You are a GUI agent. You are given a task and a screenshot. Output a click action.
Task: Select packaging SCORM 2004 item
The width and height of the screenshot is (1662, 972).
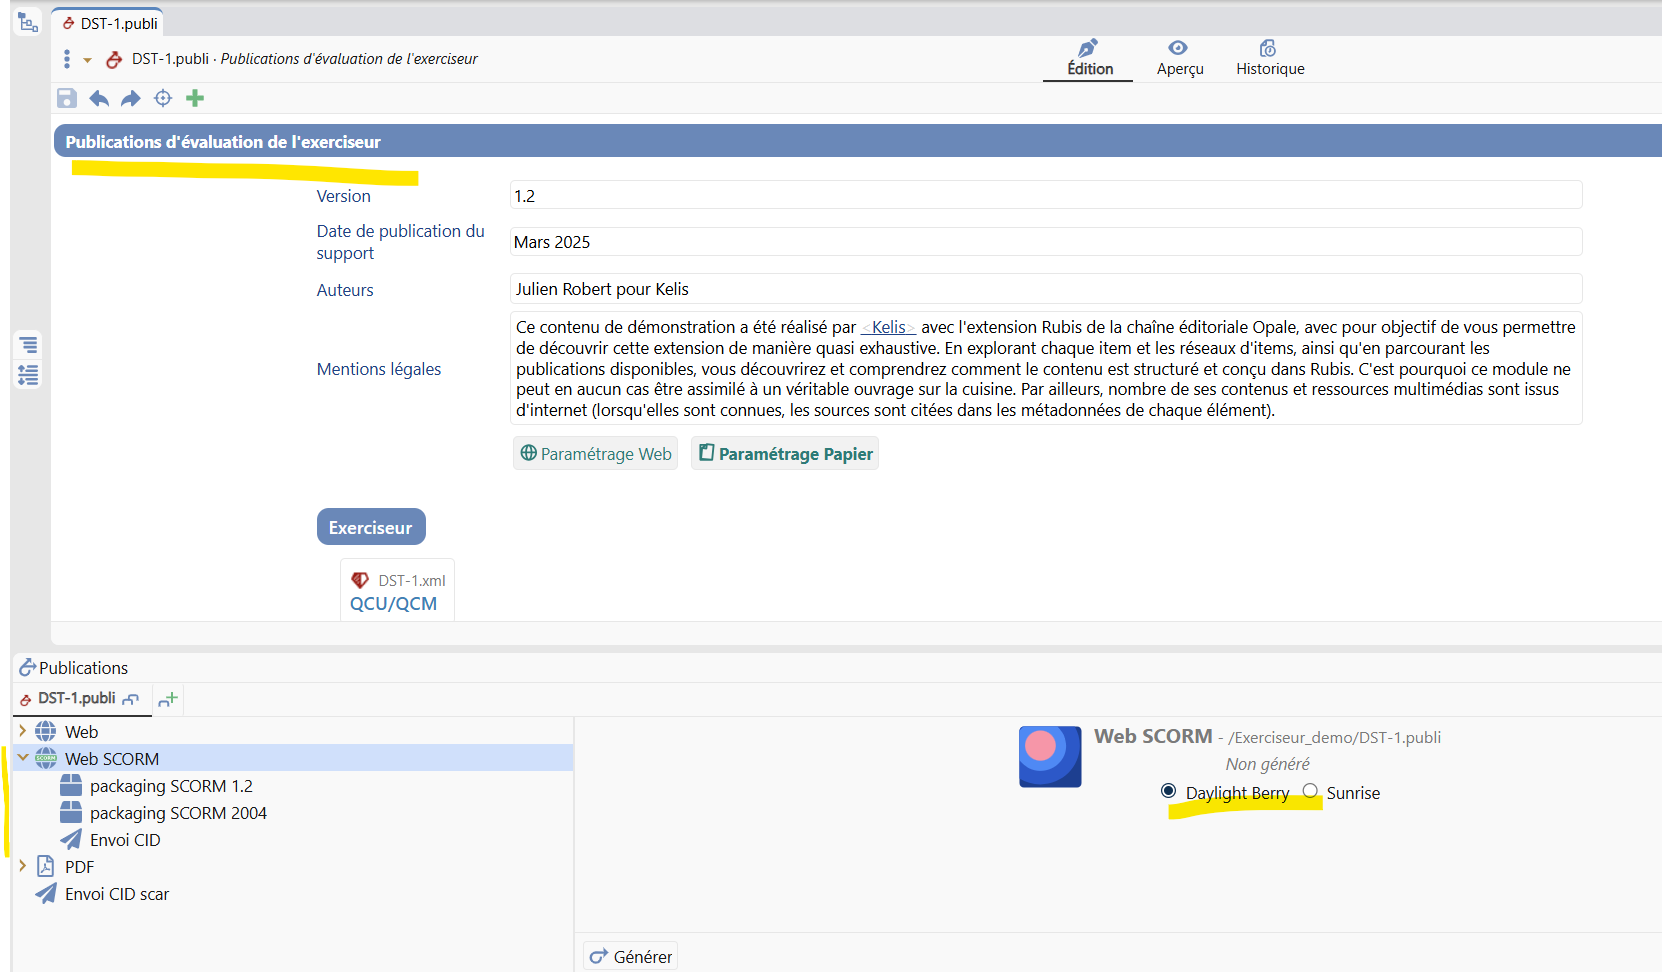178,813
